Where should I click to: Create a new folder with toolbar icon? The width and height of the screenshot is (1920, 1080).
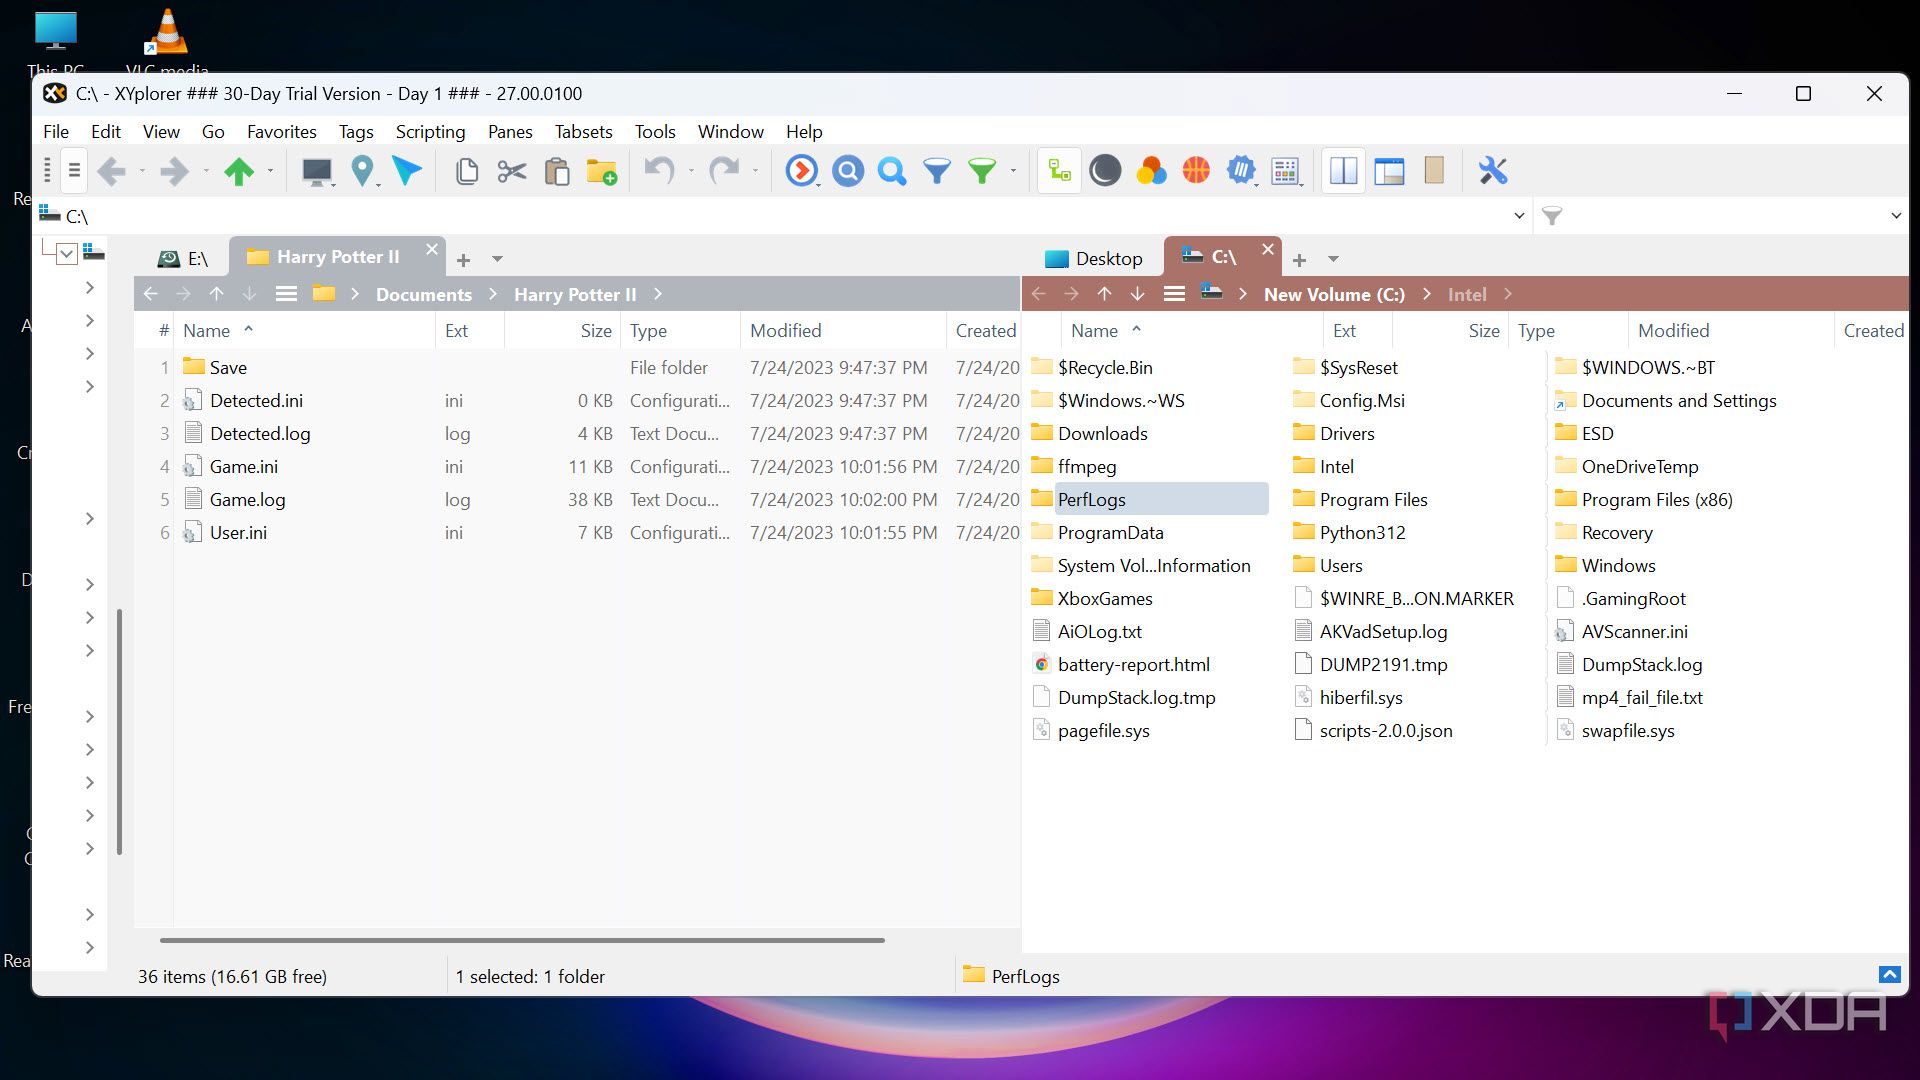(x=602, y=172)
